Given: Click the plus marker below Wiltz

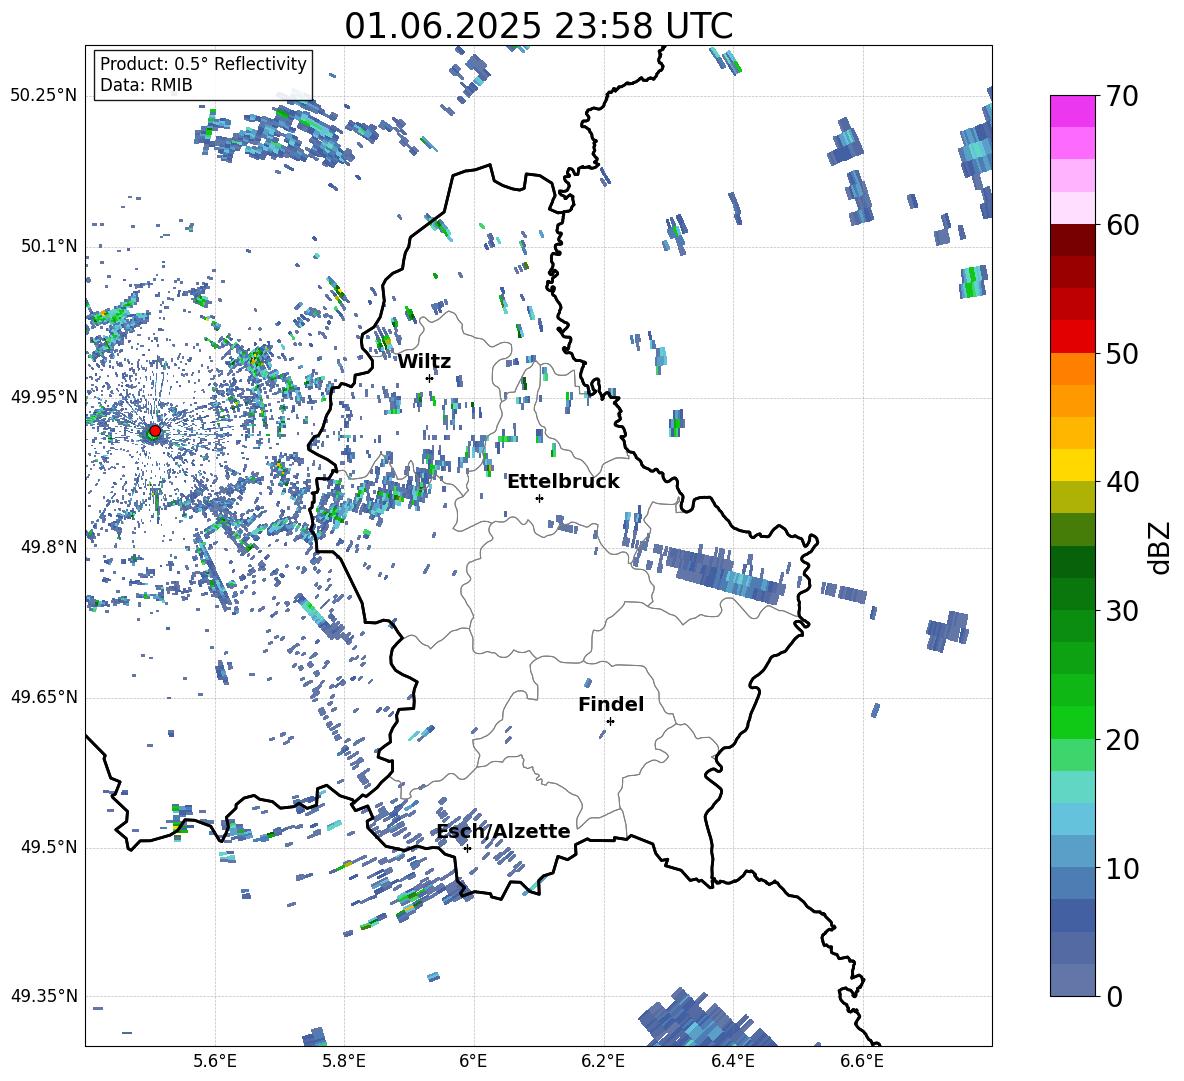Looking at the screenshot, I should coord(430,378).
